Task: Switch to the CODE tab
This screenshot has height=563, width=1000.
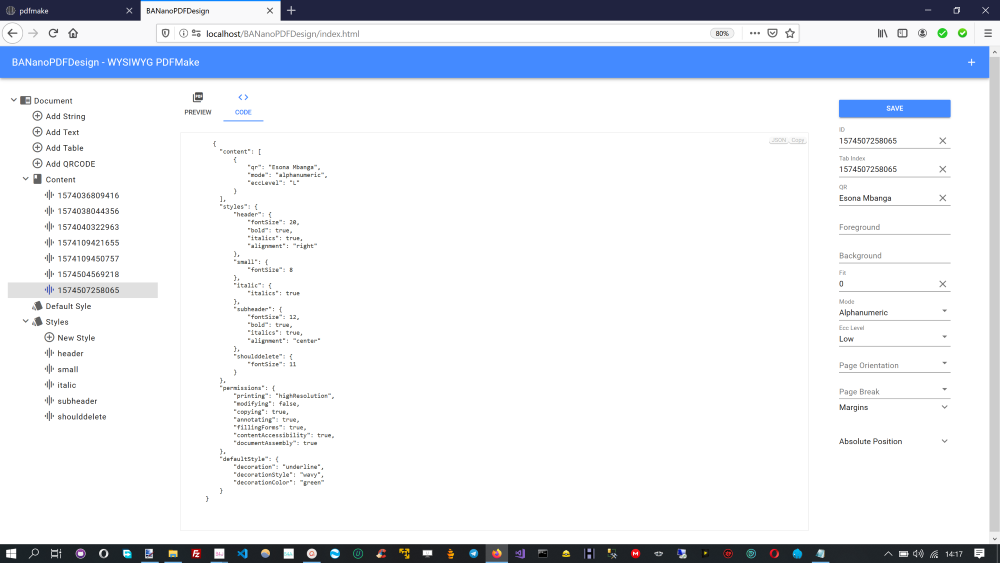Action: [x=243, y=103]
